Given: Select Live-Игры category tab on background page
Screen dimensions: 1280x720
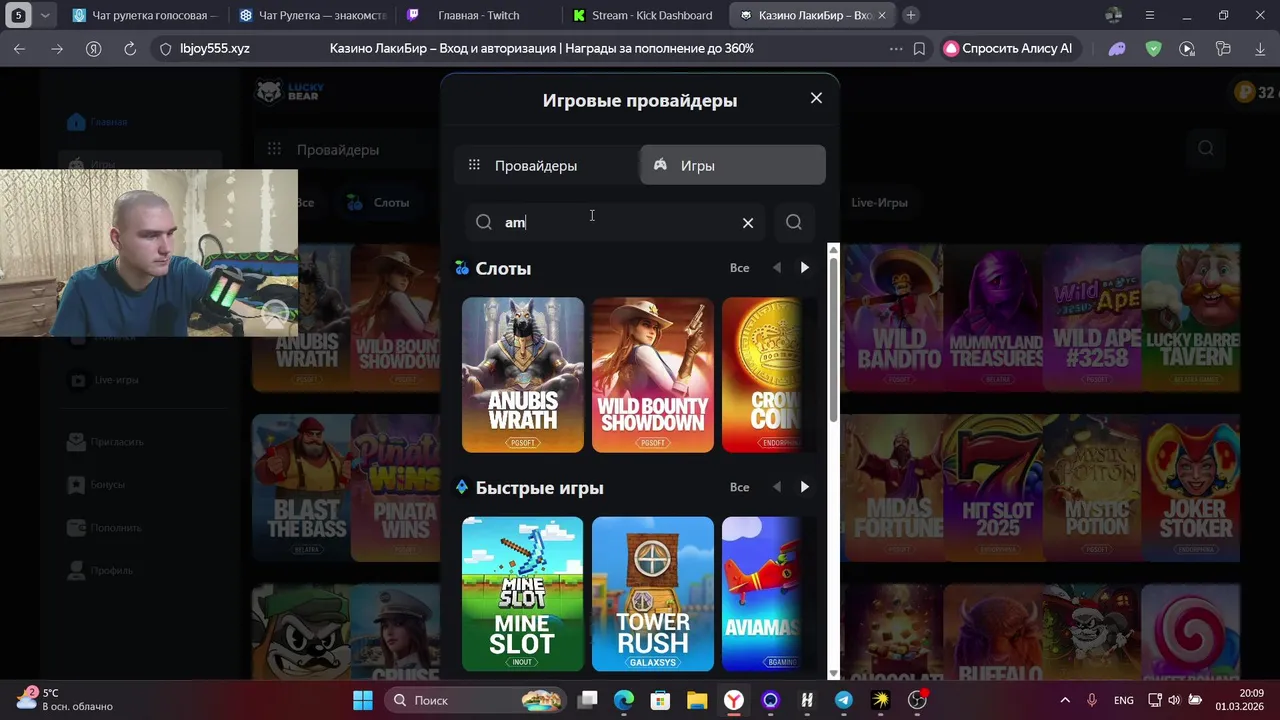Looking at the screenshot, I should point(880,202).
